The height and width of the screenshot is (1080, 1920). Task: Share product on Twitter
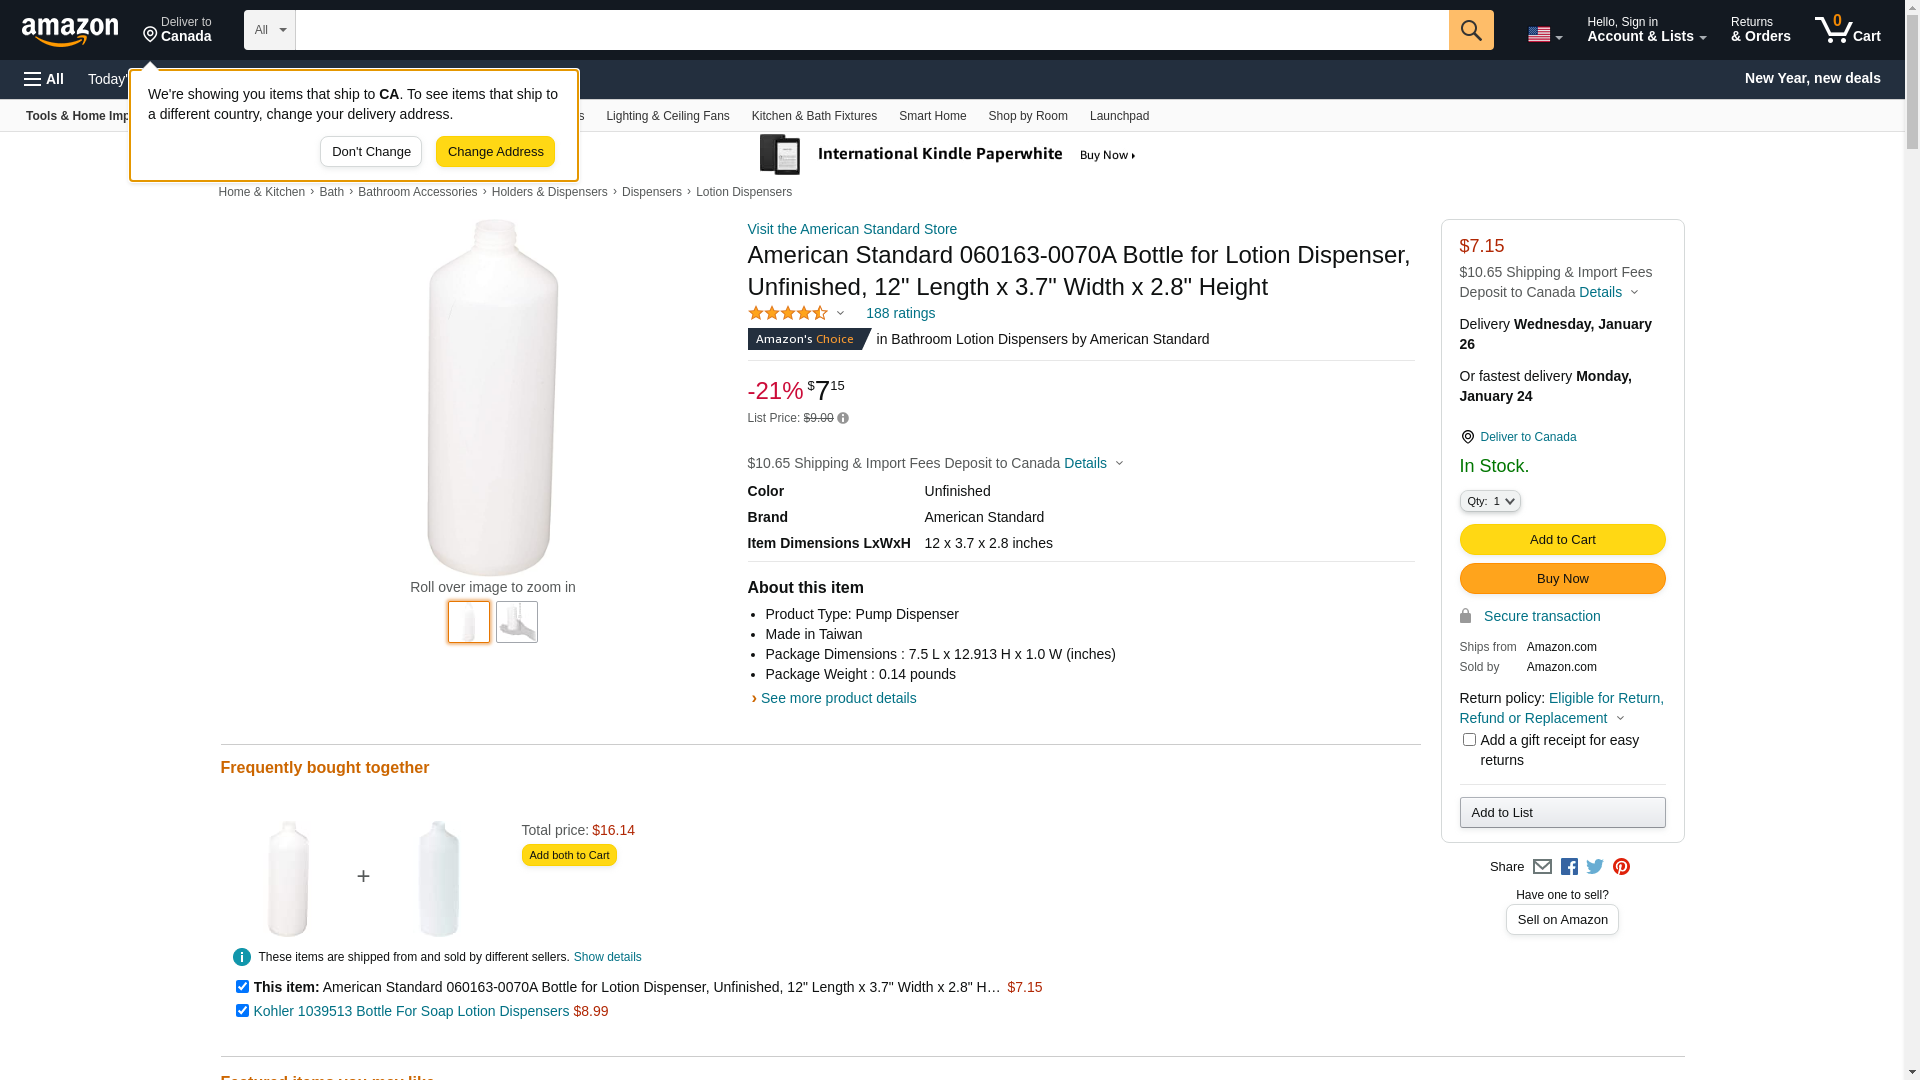click(x=1595, y=867)
